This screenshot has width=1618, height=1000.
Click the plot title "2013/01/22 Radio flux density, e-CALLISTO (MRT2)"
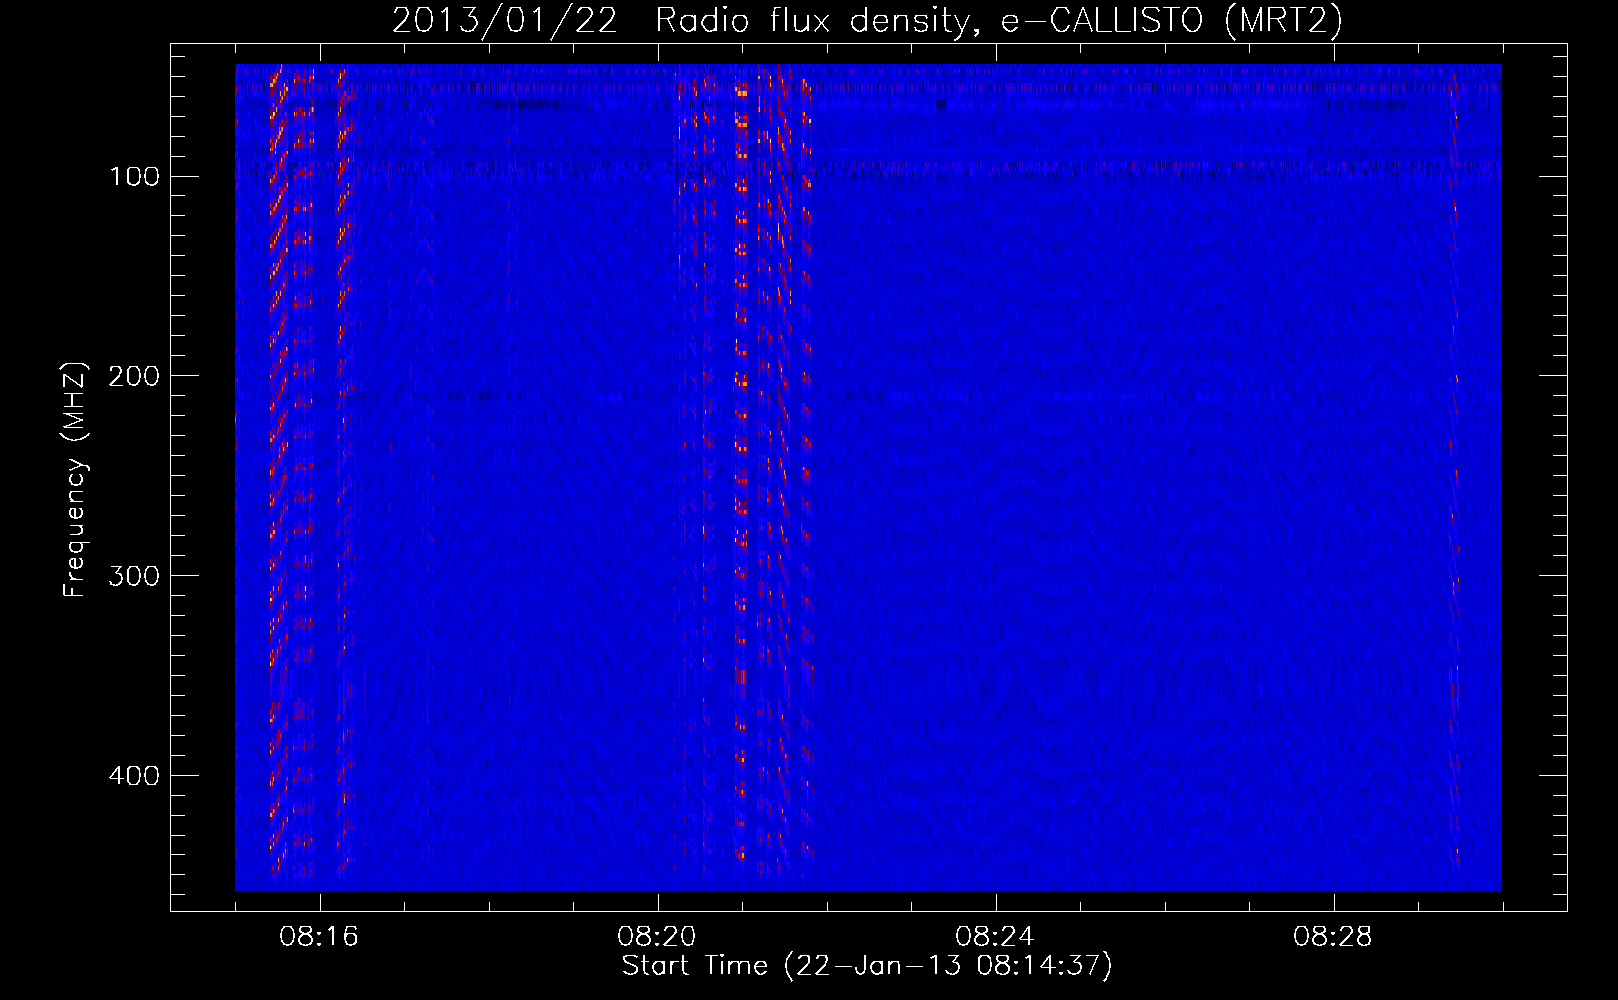click(x=867, y=20)
